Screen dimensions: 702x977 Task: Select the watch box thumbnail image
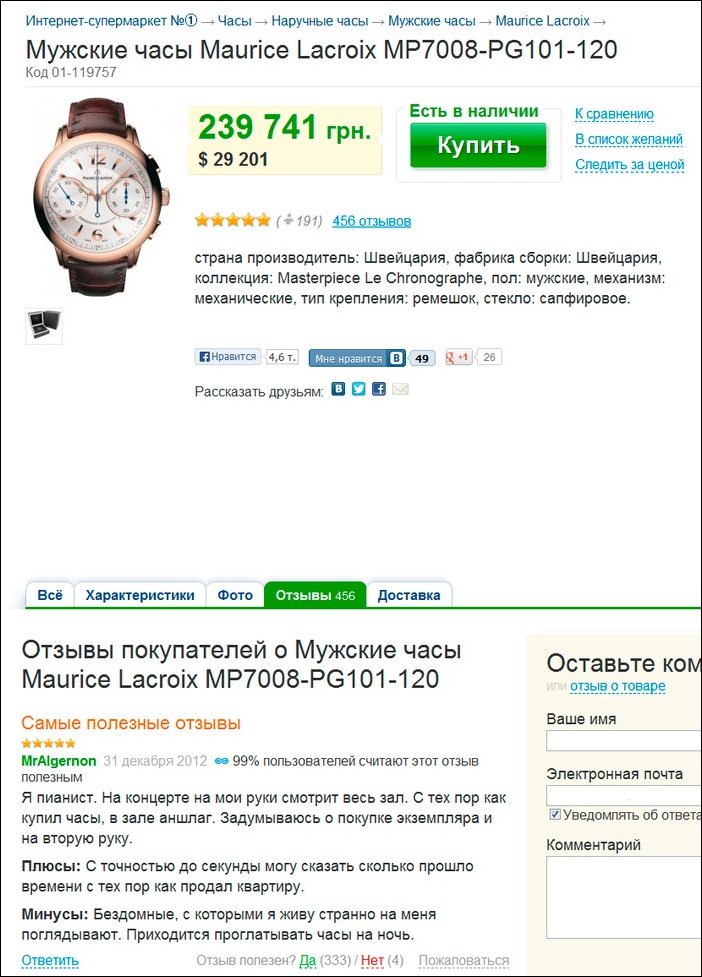click(x=44, y=325)
